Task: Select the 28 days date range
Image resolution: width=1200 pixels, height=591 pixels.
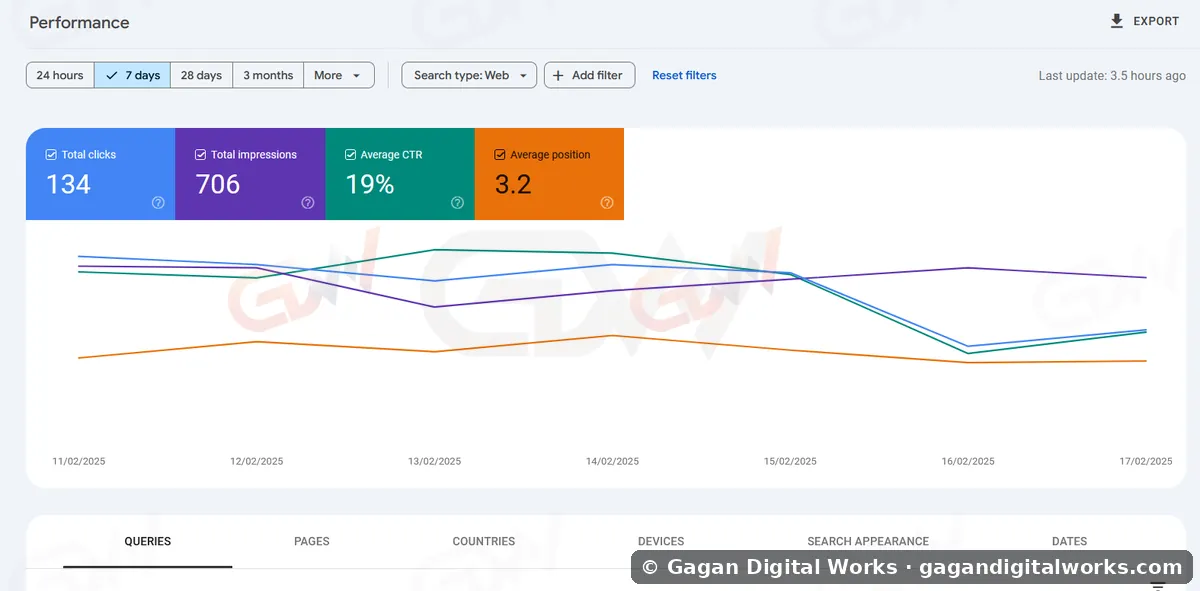Action: (202, 75)
